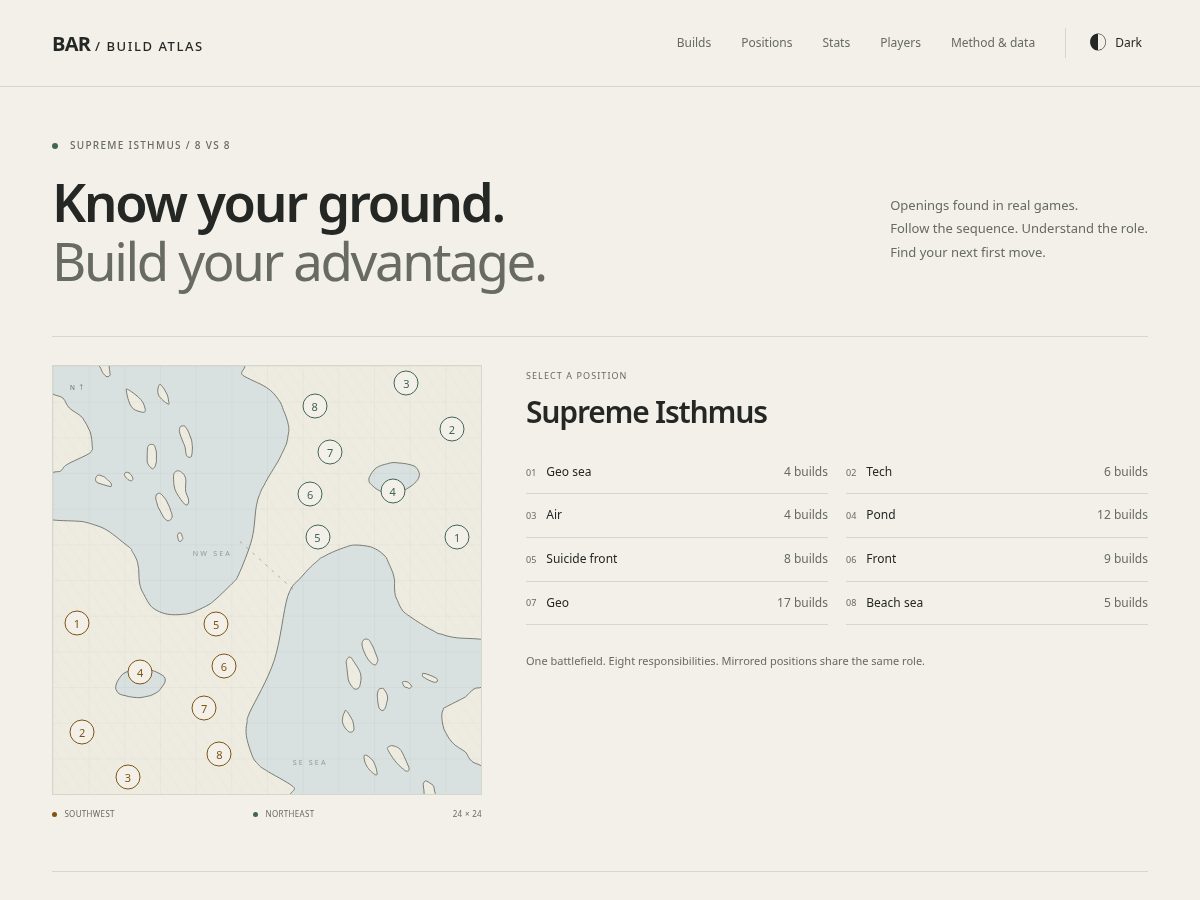The image size is (1200, 900).
Task: Click the SOUTHWEST legend label
Action: [x=89, y=814]
